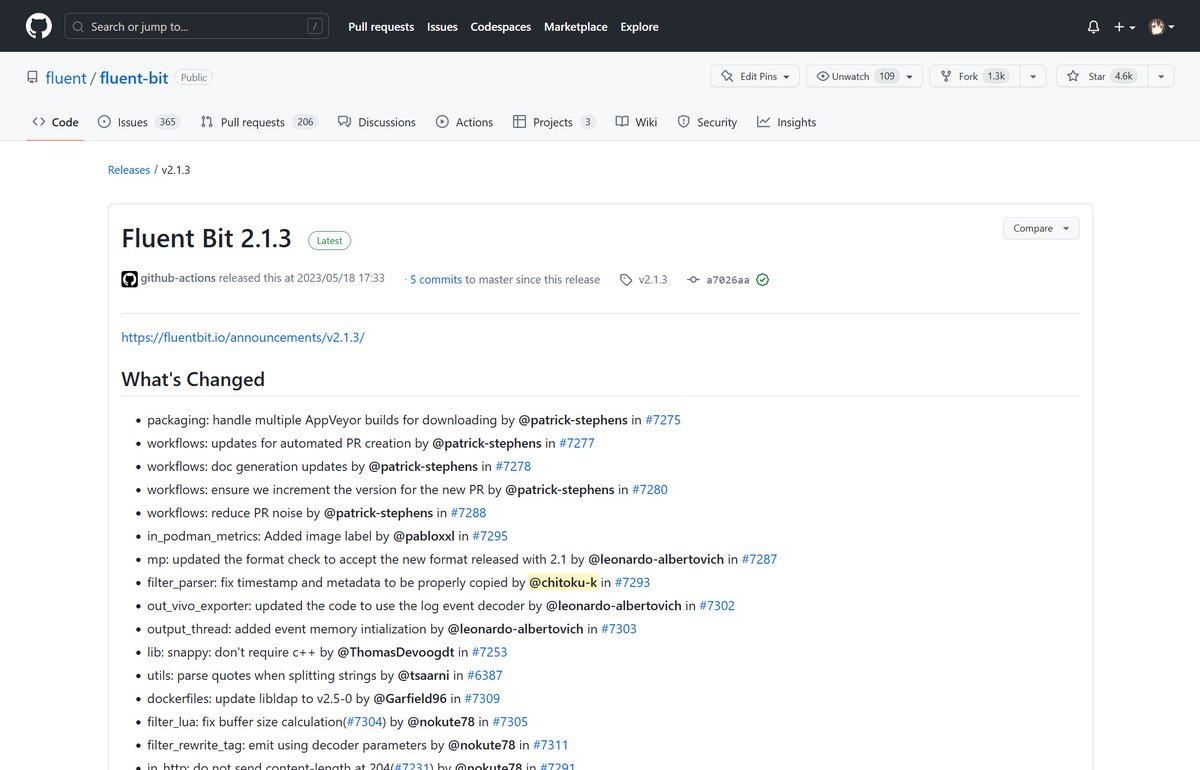Click the github-actions avatar icon
The height and width of the screenshot is (770, 1200).
130,279
